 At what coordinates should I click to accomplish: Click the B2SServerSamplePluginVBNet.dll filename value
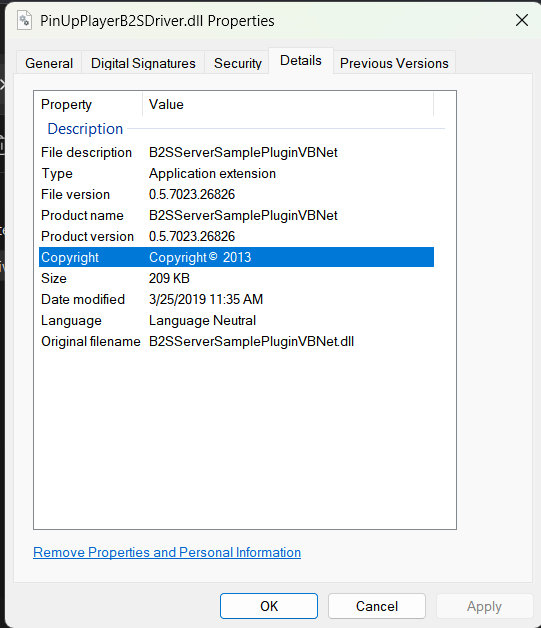tap(251, 341)
